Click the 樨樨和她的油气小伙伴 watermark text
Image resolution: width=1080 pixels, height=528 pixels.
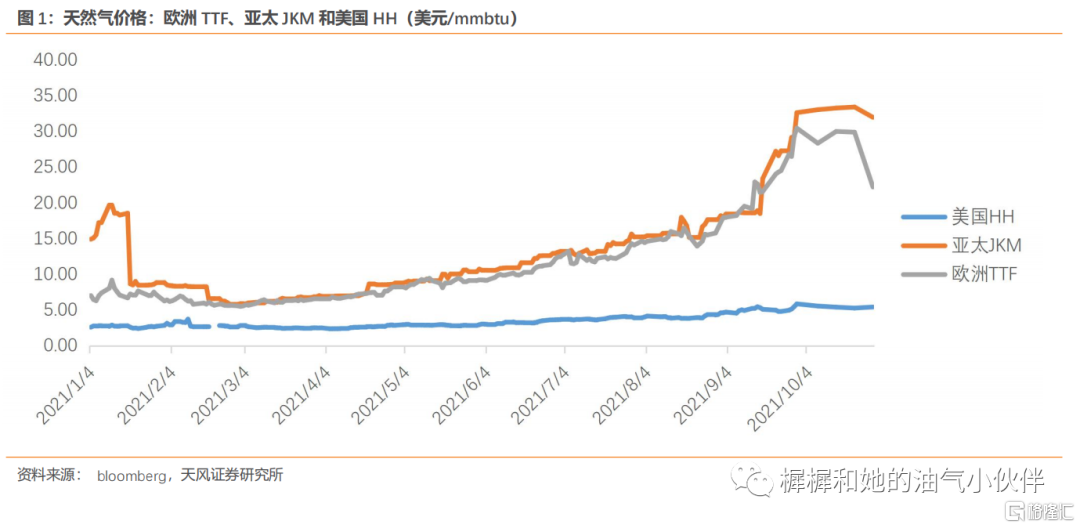coord(910,481)
